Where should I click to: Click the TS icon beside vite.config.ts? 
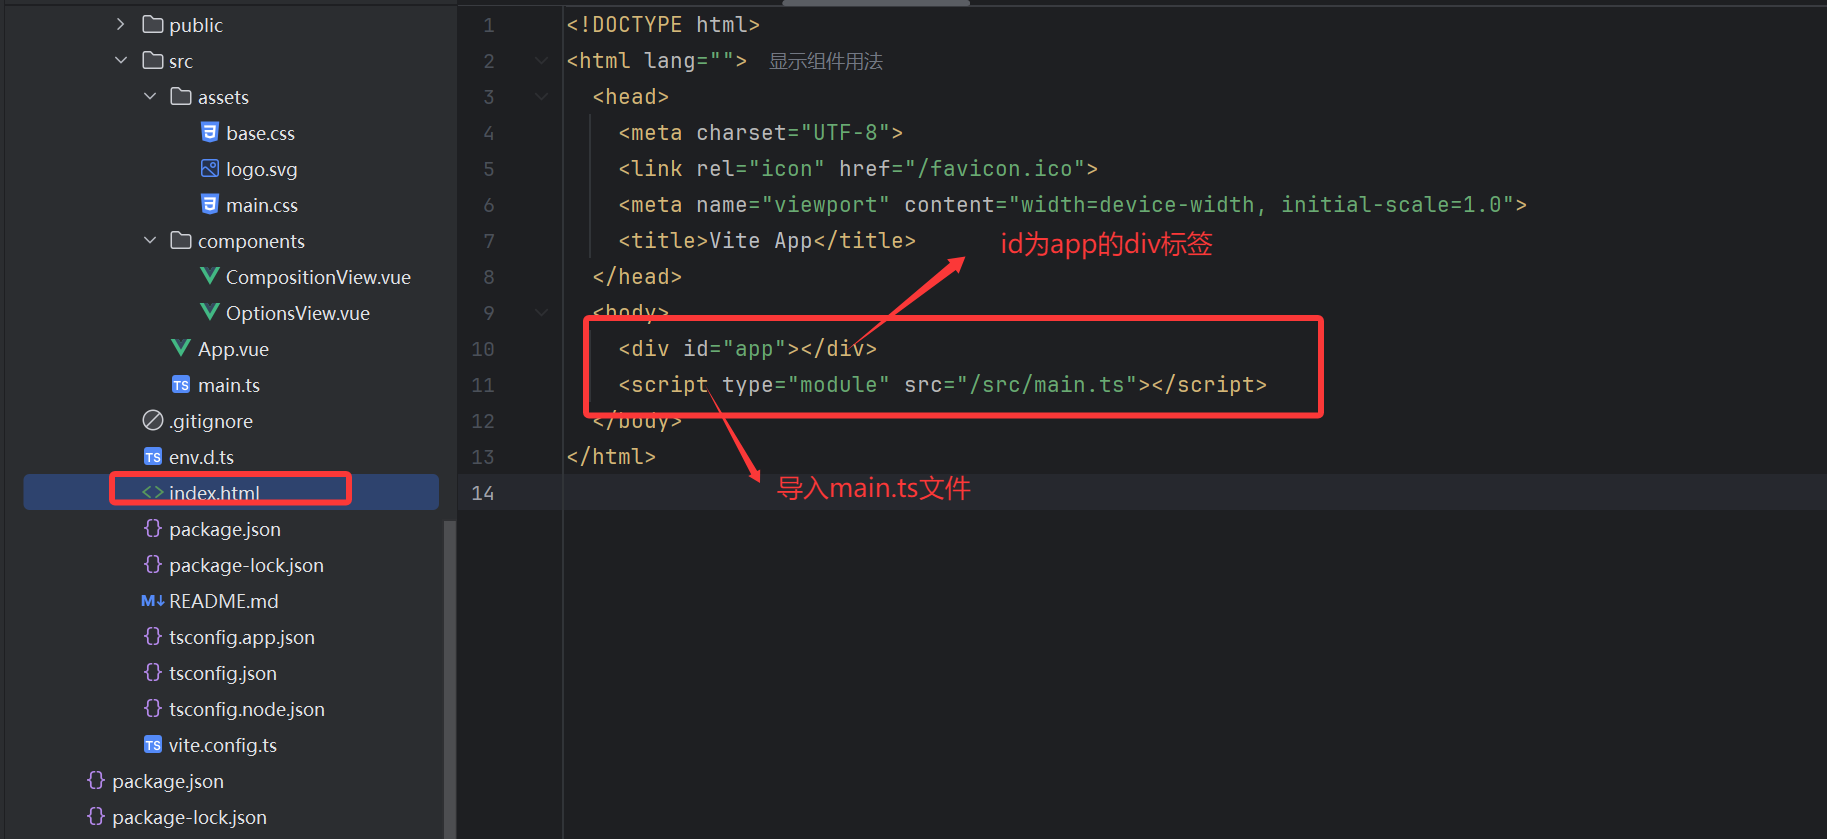(153, 745)
